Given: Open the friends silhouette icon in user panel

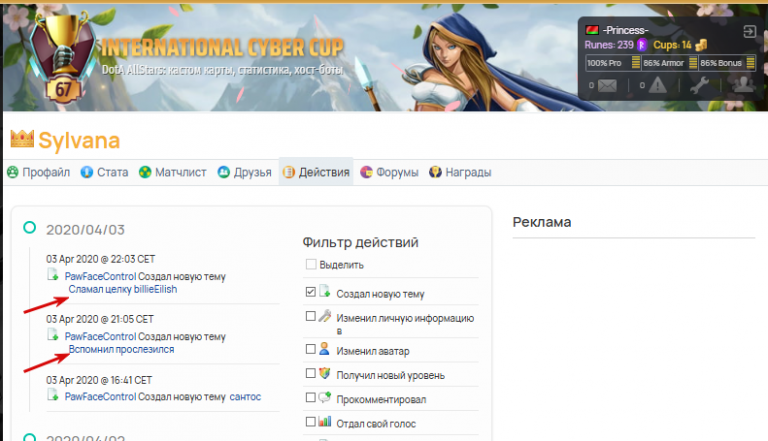Looking at the screenshot, I should click(743, 84).
